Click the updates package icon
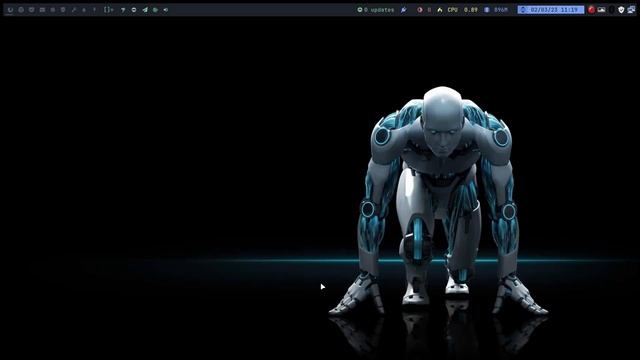 click(x=360, y=10)
